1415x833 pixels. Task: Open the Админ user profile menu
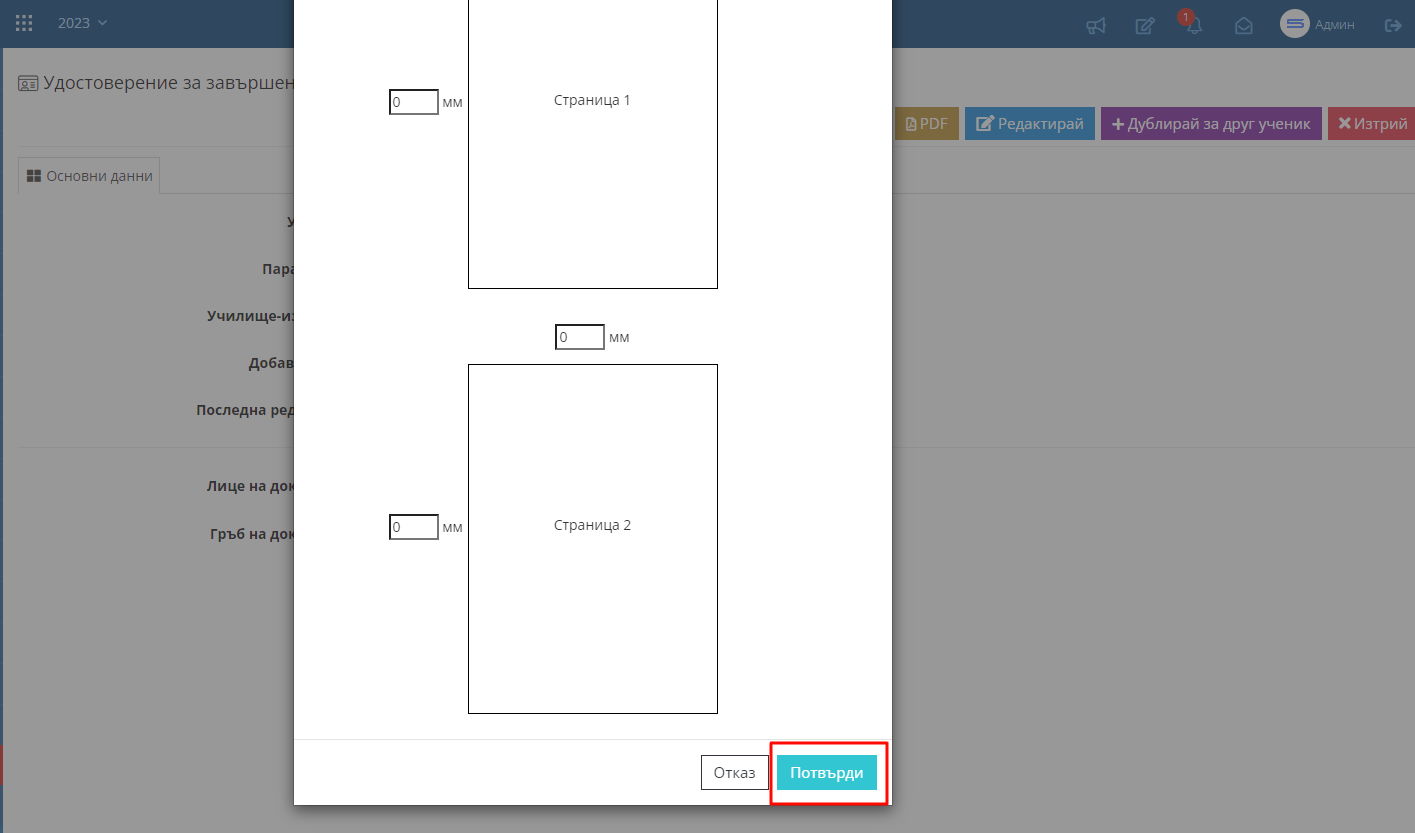click(1317, 25)
